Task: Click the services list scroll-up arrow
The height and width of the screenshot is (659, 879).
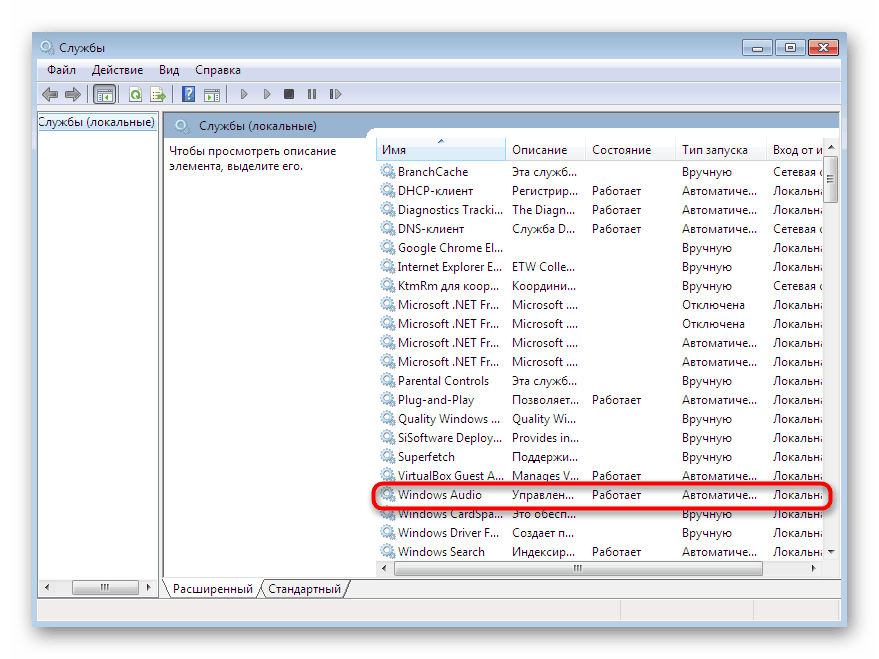Action: tap(831, 147)
